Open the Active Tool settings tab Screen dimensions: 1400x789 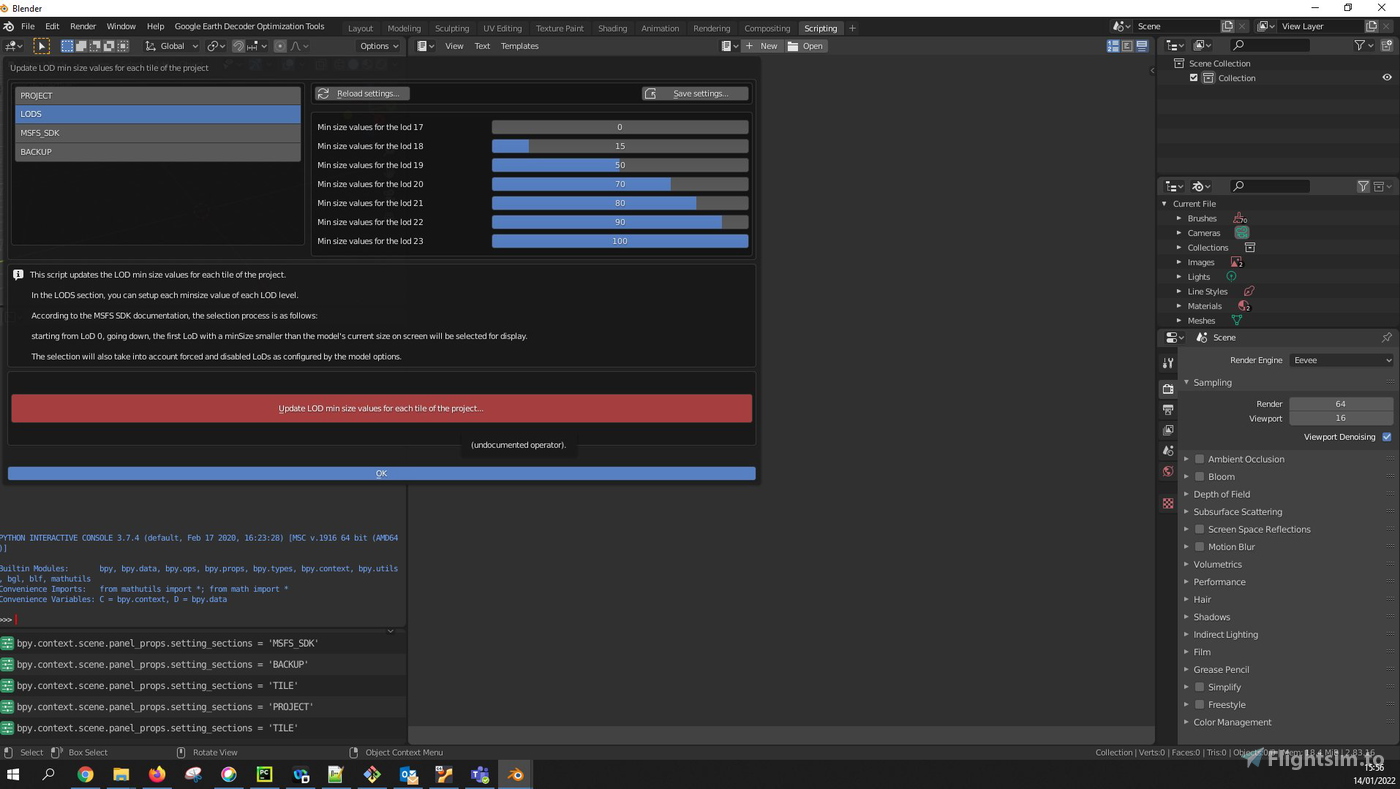tap(1168, 362)
